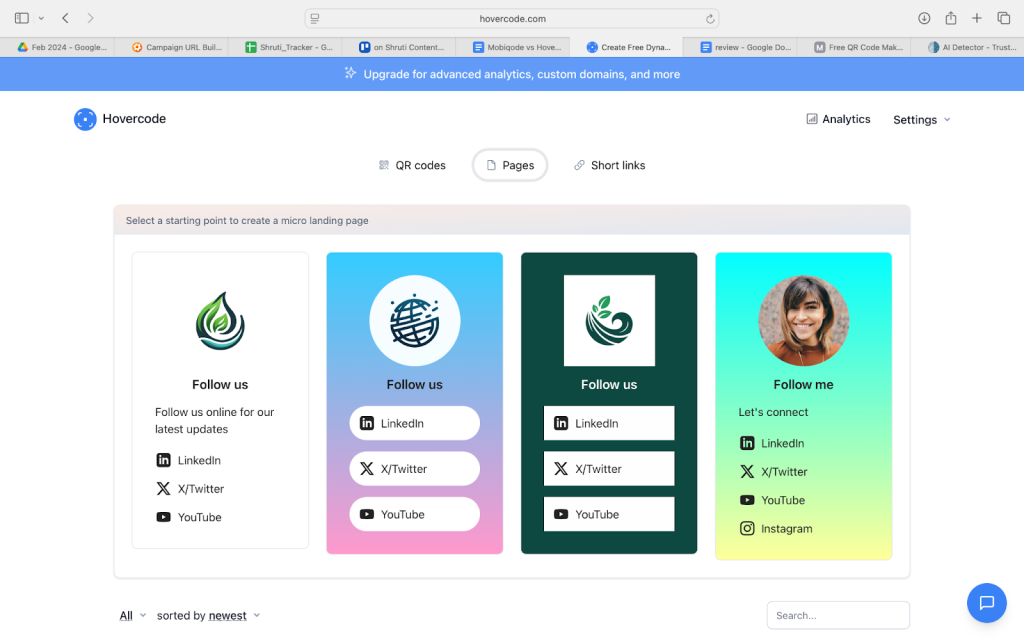Toggle the Safari sidebar button
1024x640 pixels.
pos(22,18)
